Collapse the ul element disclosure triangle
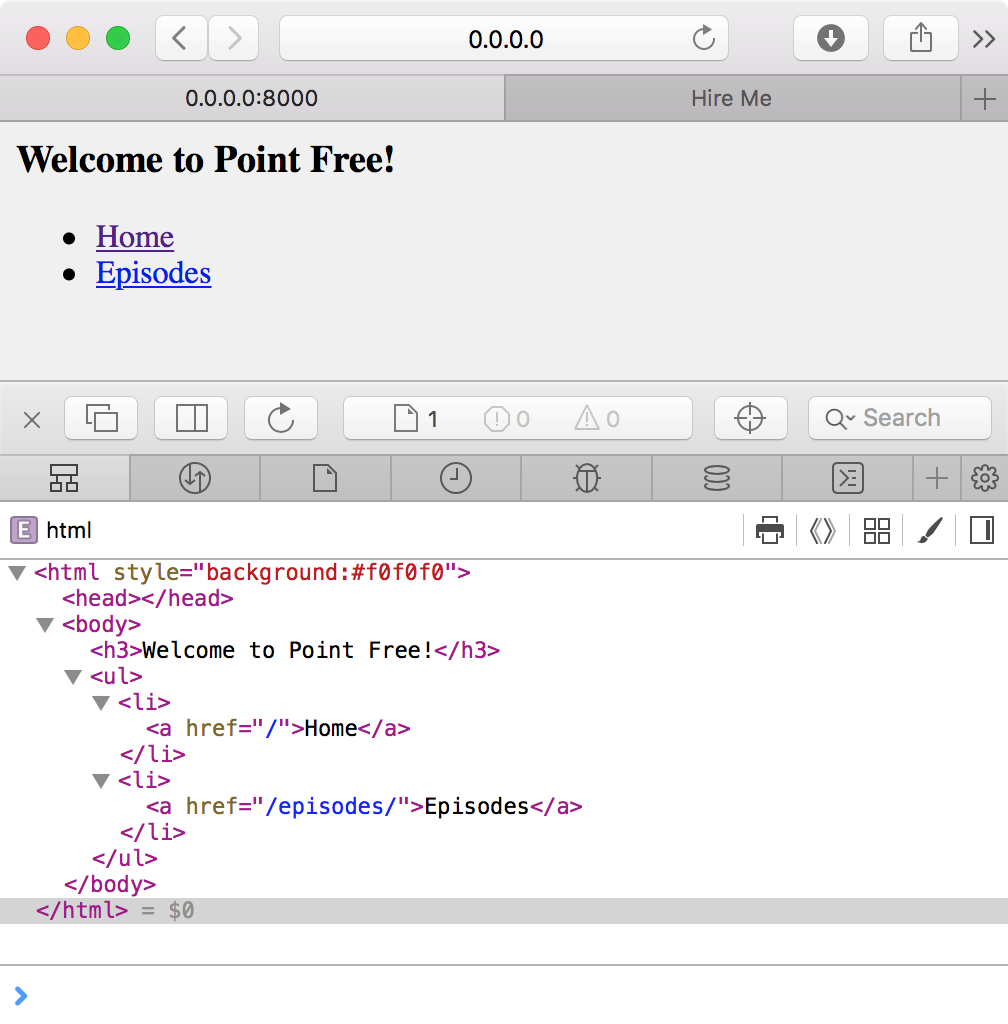The height and width of the screenshot is (1024, 1008). click(x=72, y=676)
